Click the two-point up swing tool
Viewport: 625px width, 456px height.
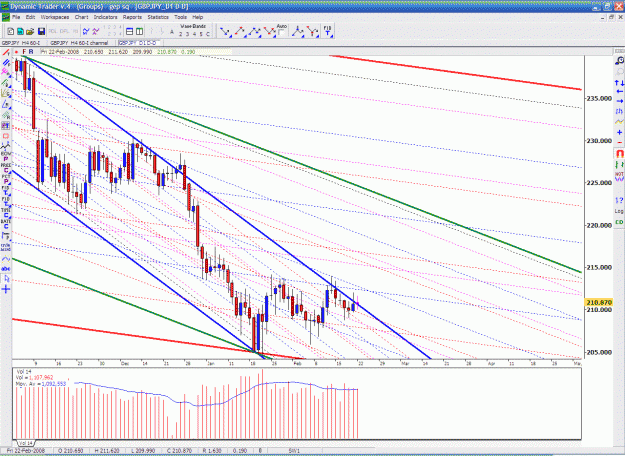(240, 31)
